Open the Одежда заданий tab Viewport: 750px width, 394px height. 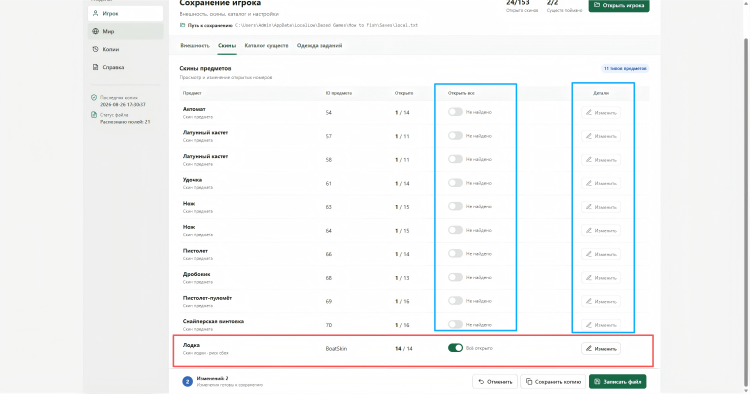click(x=320, y=45)
